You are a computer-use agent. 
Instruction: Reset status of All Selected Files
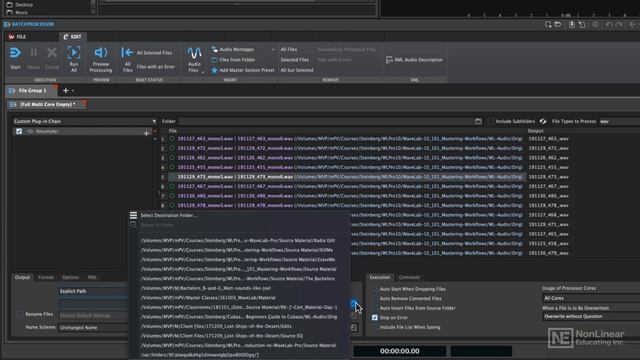[154, 53]
